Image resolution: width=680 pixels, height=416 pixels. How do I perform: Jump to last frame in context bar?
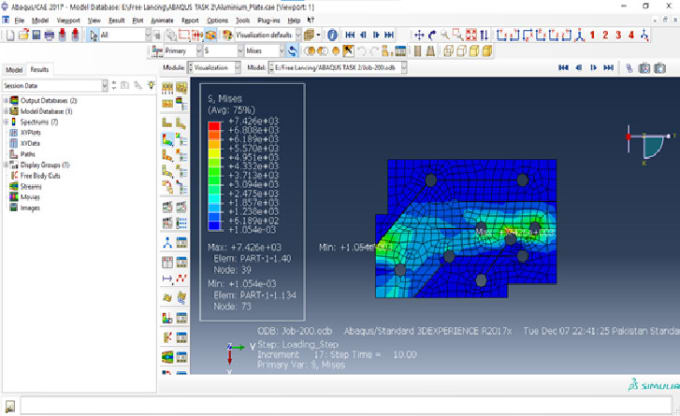click(608, 68)
